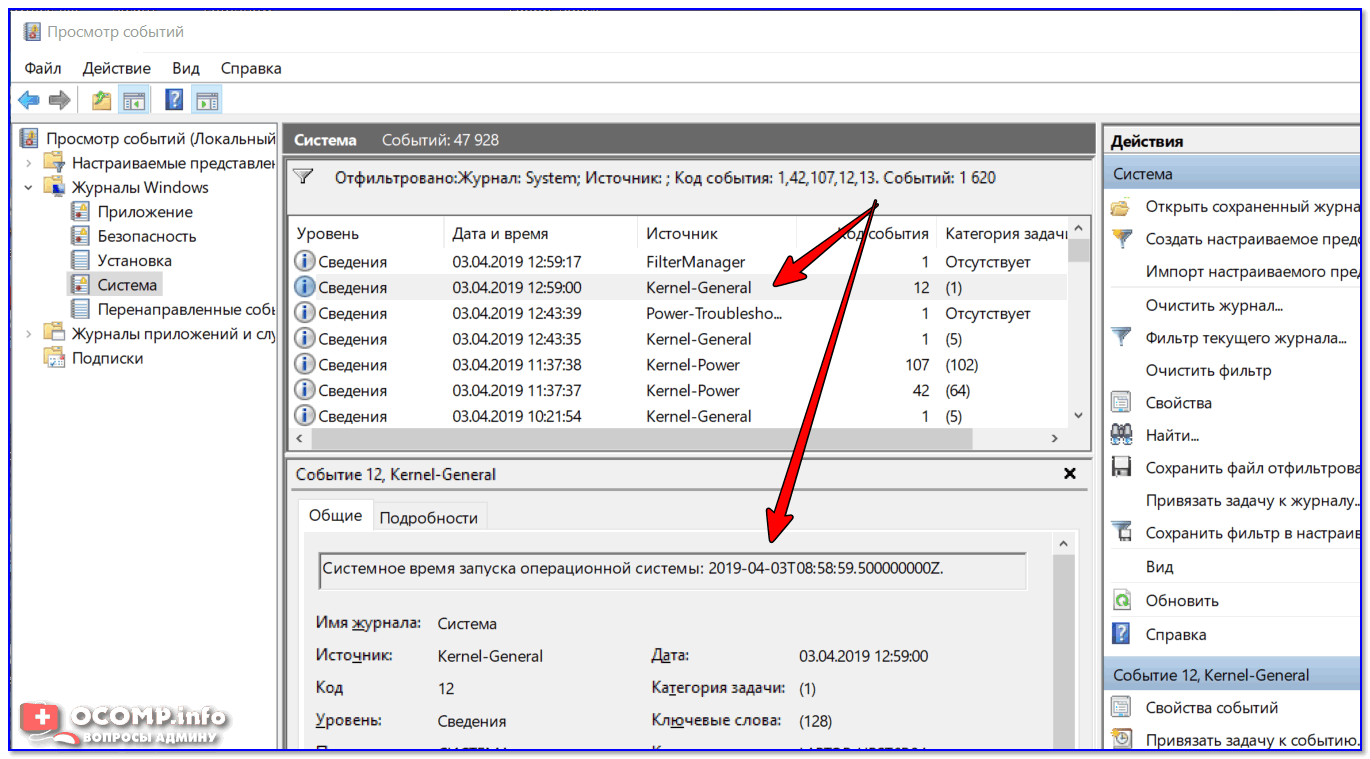Select Перенаправленные события in tree
The height and width of the screenshot is (759, 1370).
[x=186, y=309]
